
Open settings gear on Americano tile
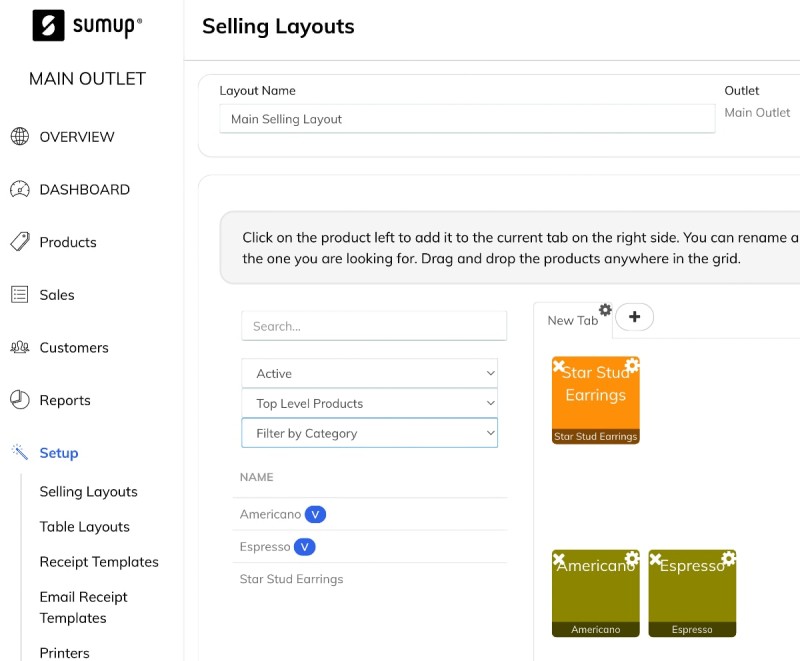[632, 558]
